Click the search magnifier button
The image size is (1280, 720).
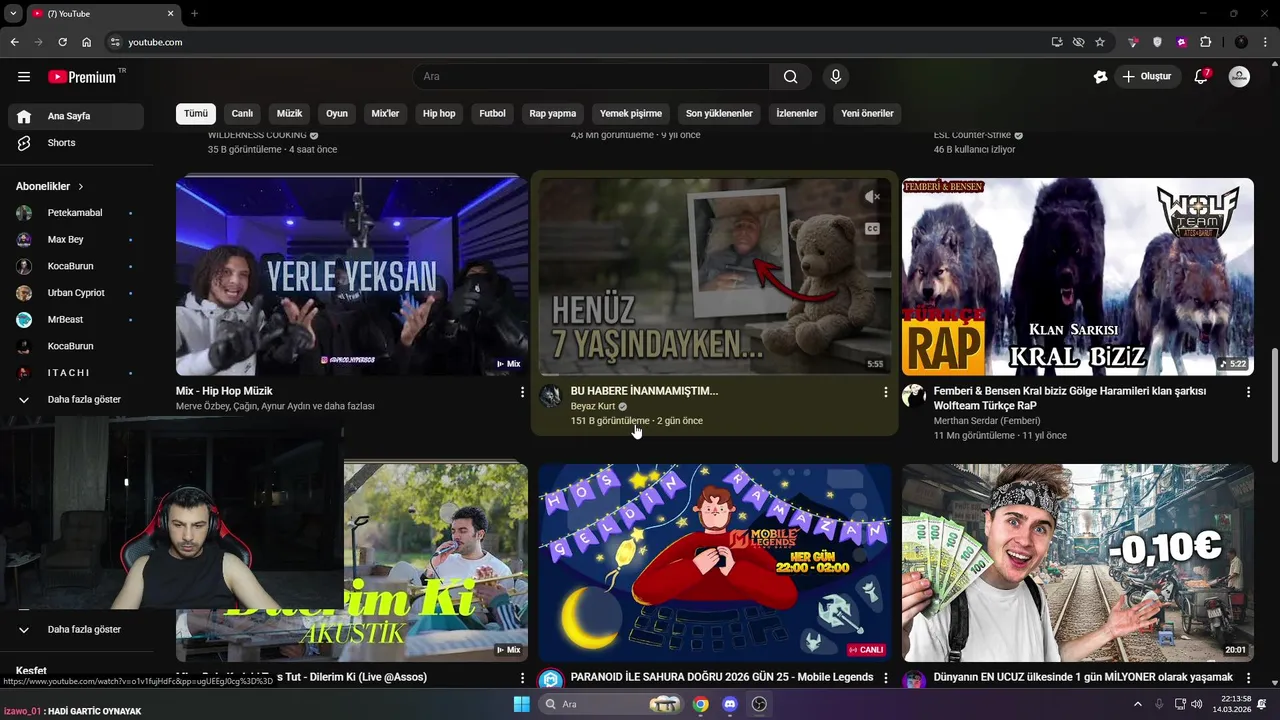tap(790, 77)
